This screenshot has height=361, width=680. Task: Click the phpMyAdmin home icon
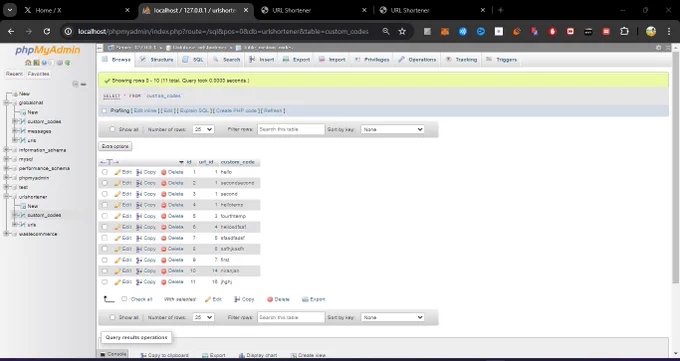[28, 63]
